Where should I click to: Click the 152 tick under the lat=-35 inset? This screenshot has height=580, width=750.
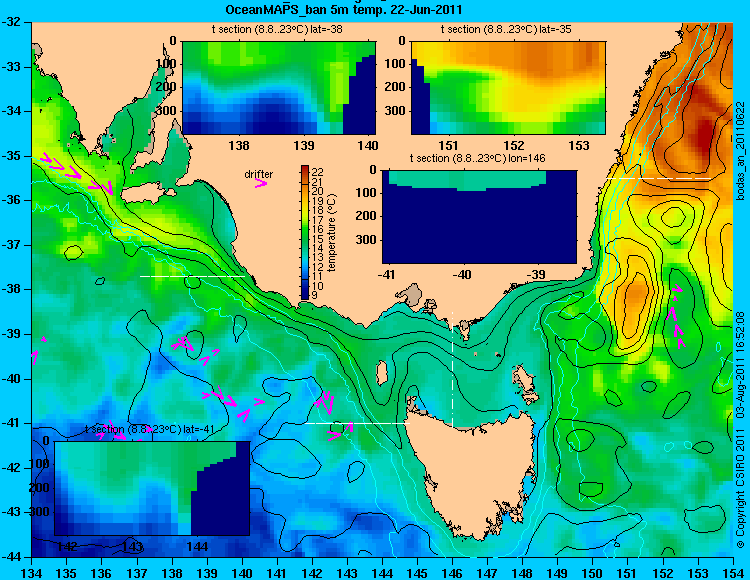click(514, 145)
